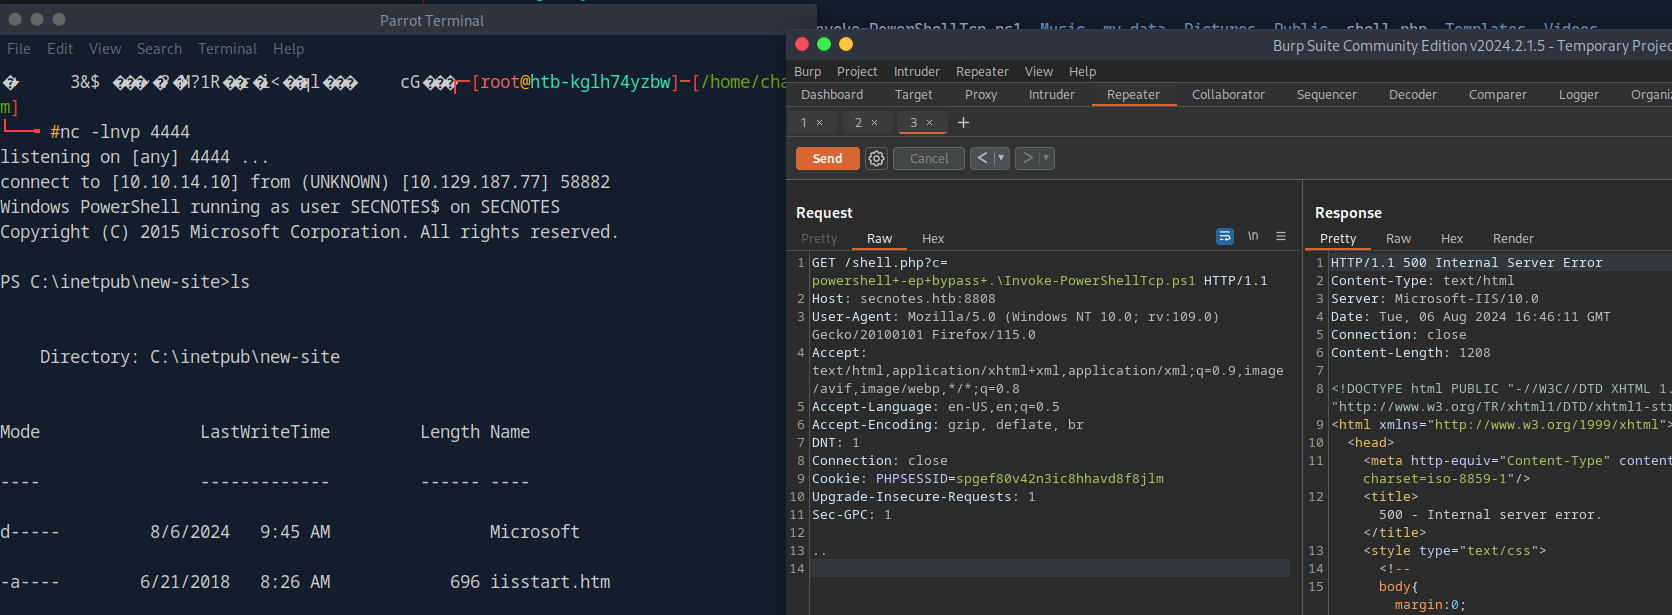This screenshot has width=1672, height=615.
Task: Select the Pretty view in Response pane
Action: point(1338,238)
